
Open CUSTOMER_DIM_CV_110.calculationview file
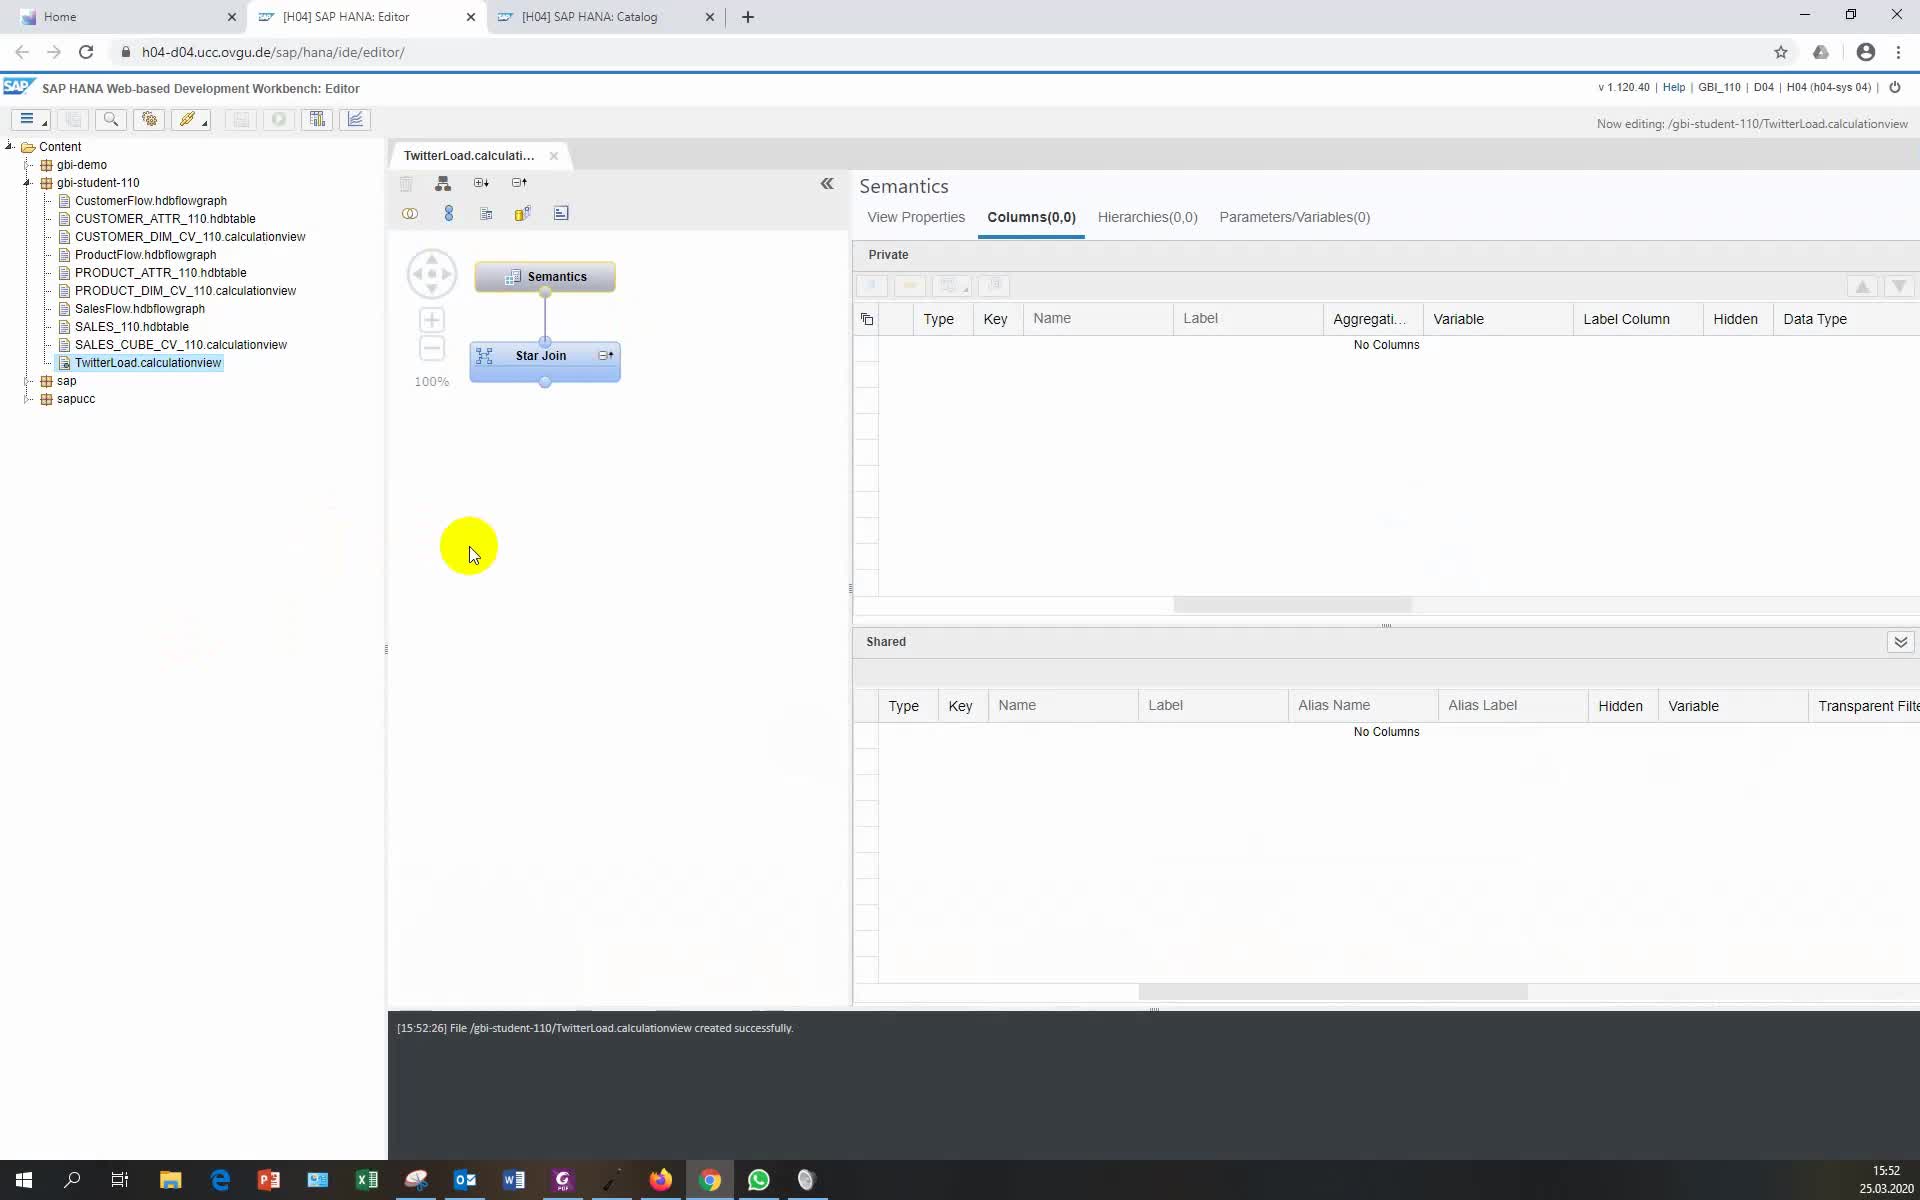pyautogui.click(x=190, y=237)
